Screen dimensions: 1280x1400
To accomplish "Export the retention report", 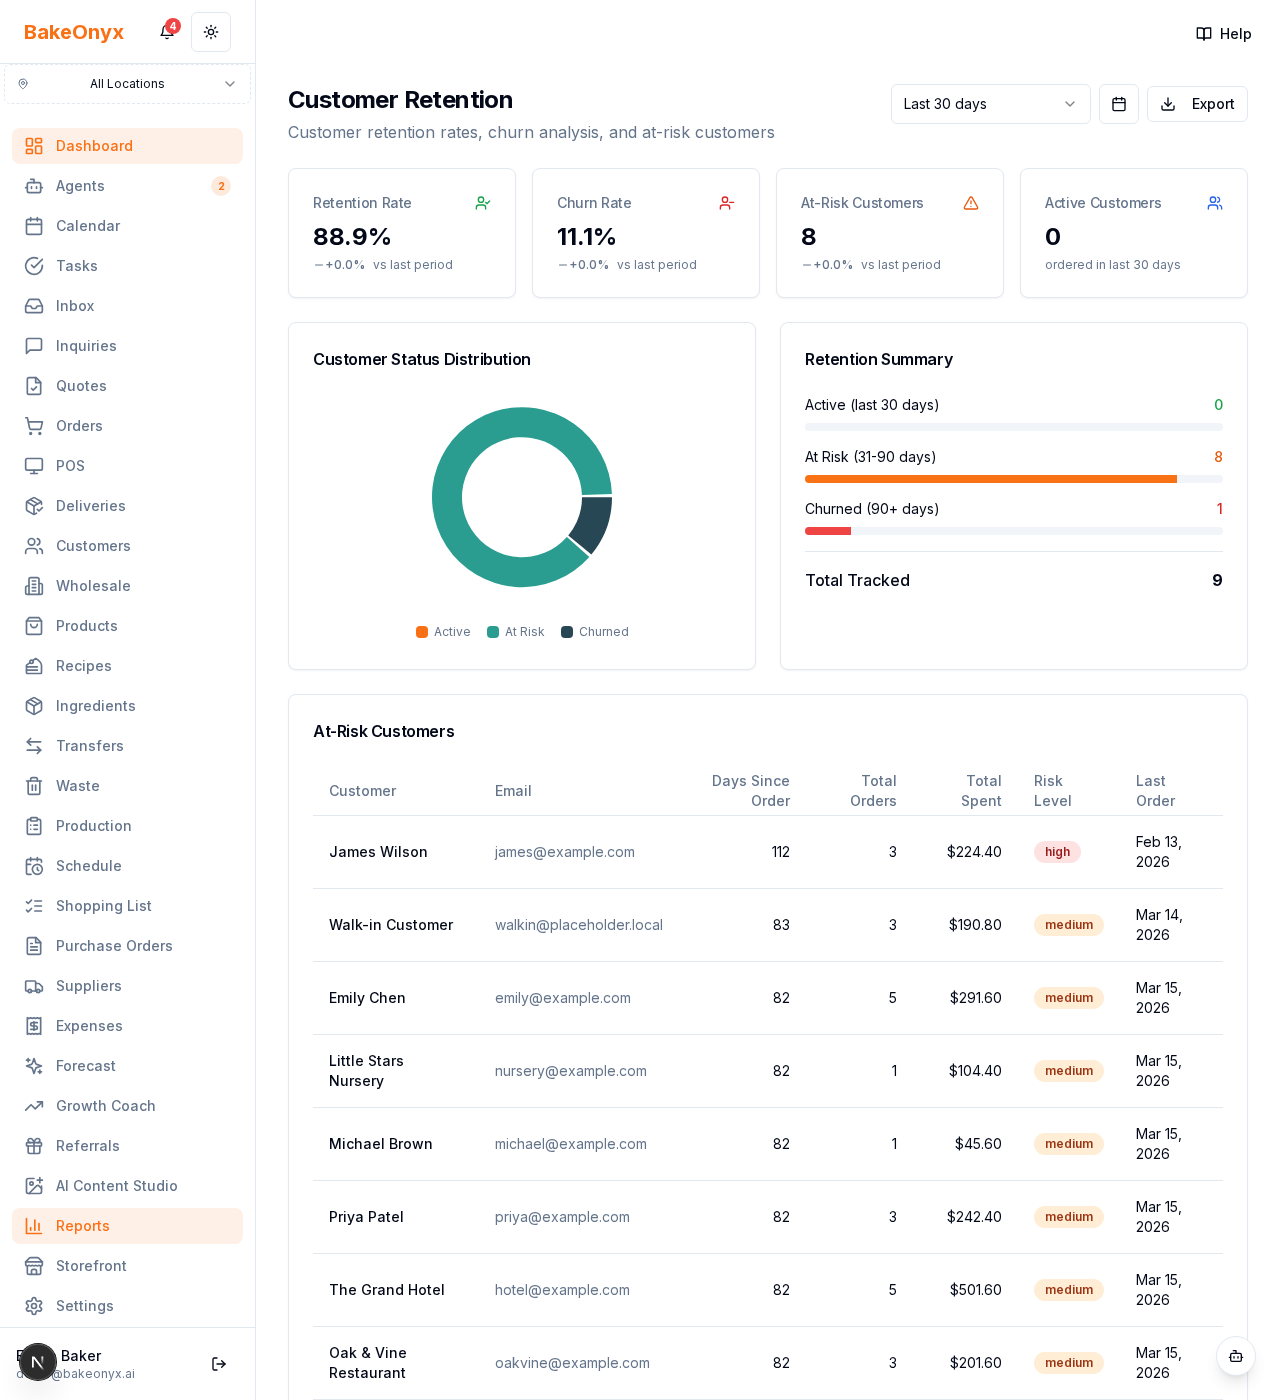I will (x=1197, y=104).
